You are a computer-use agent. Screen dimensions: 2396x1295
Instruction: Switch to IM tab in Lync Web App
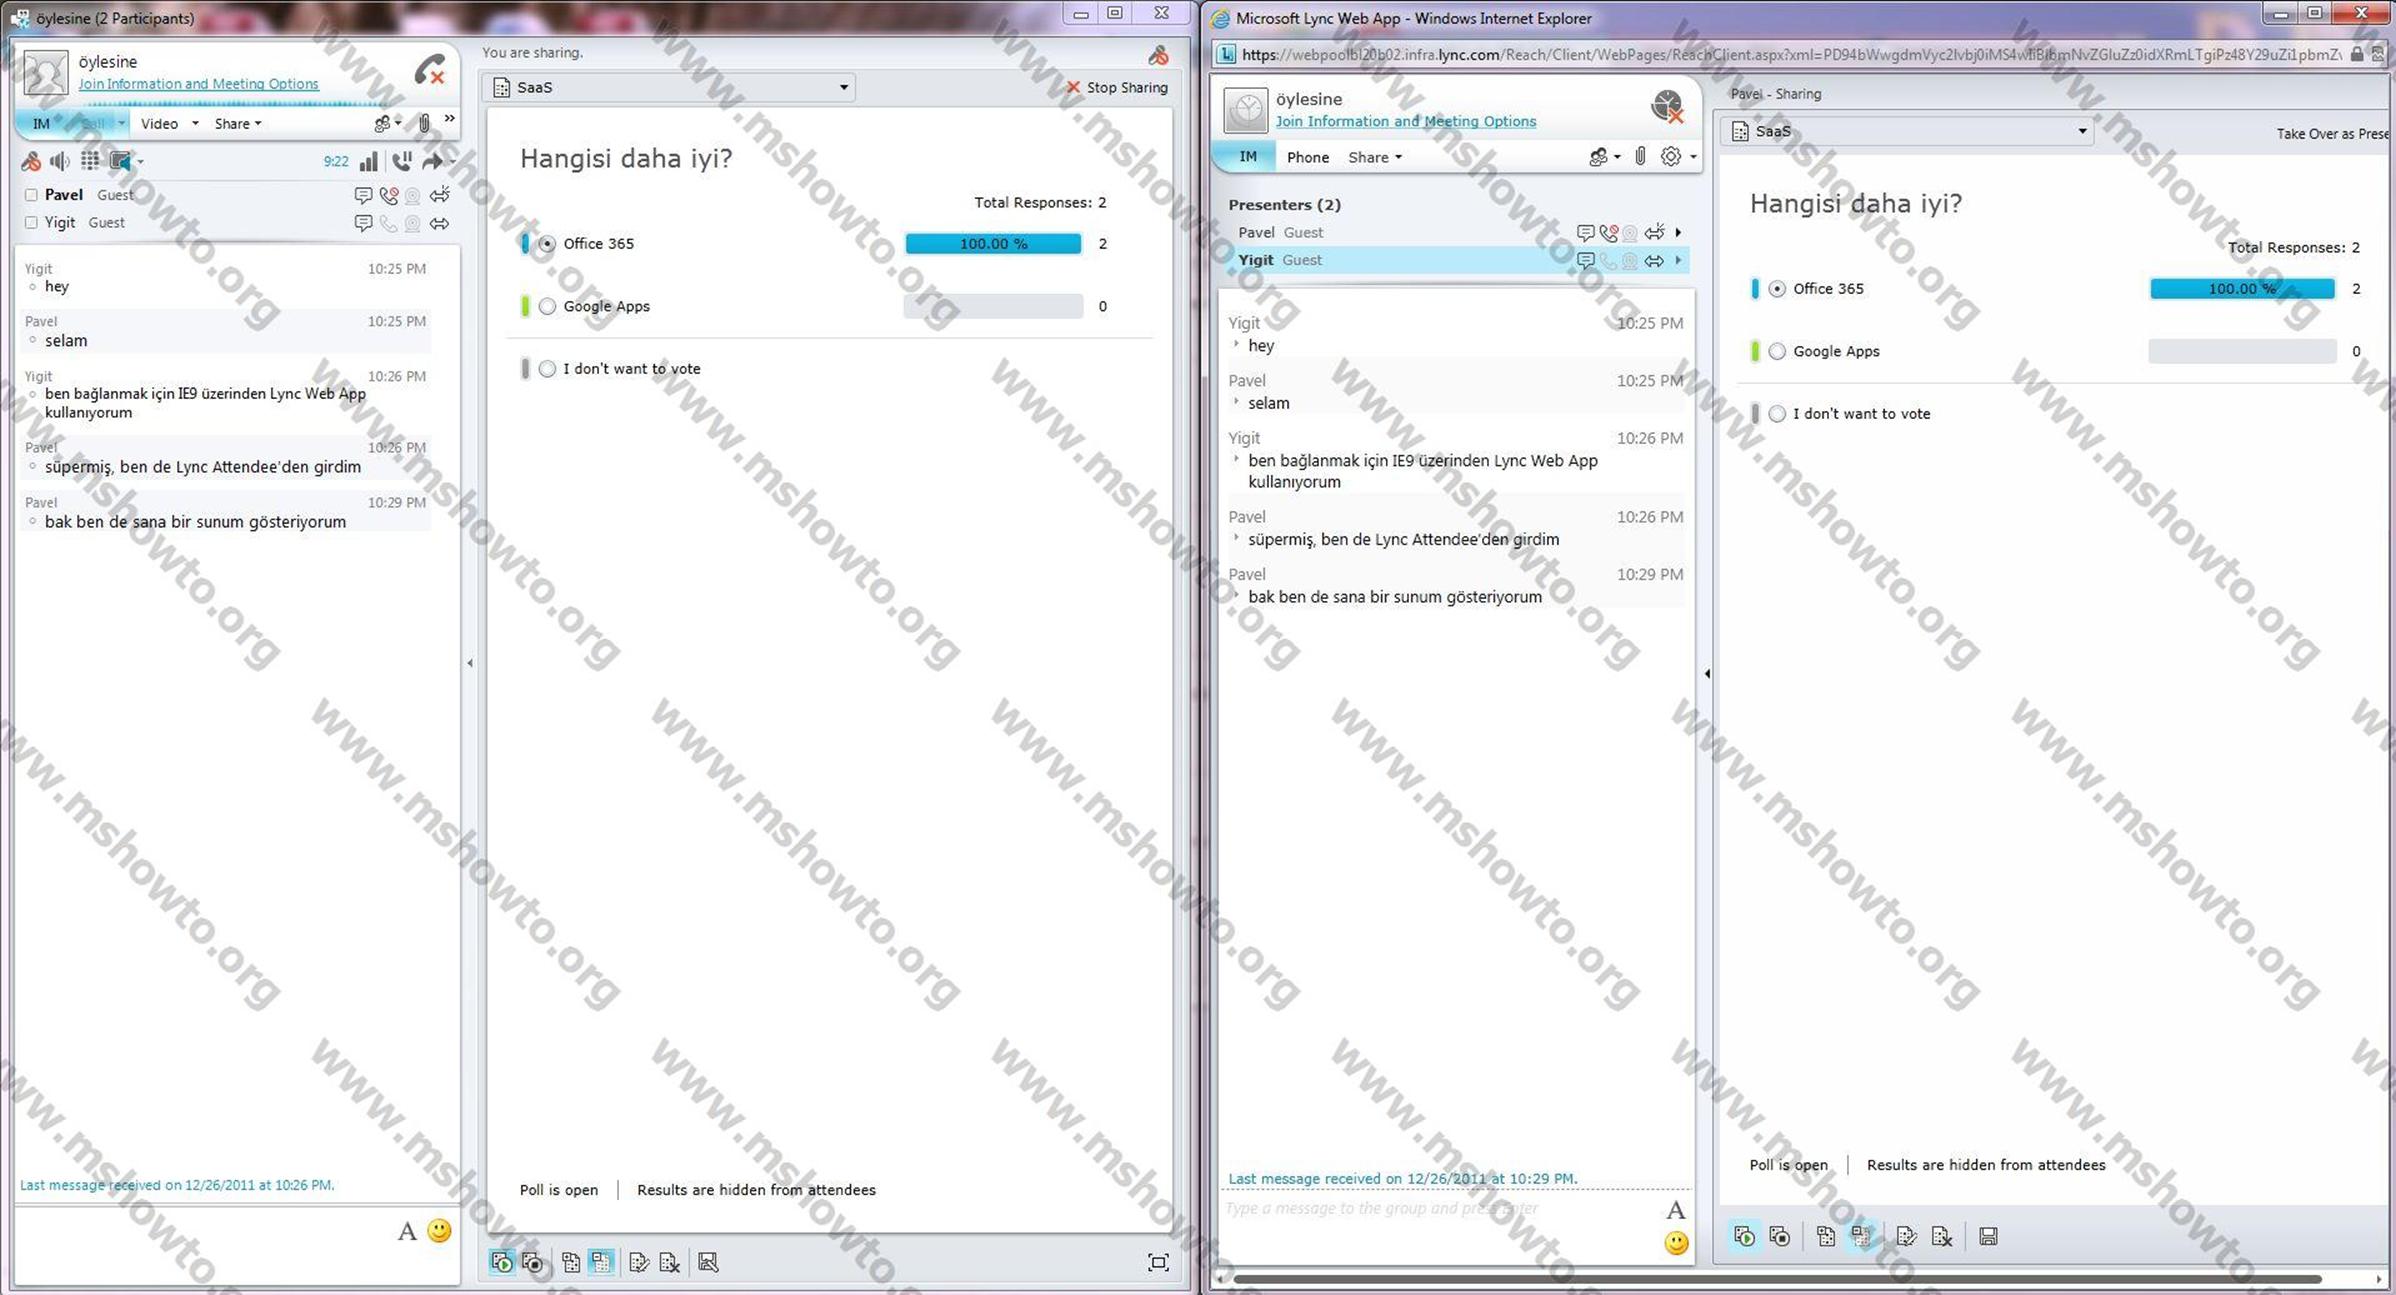coord(1248,157)
